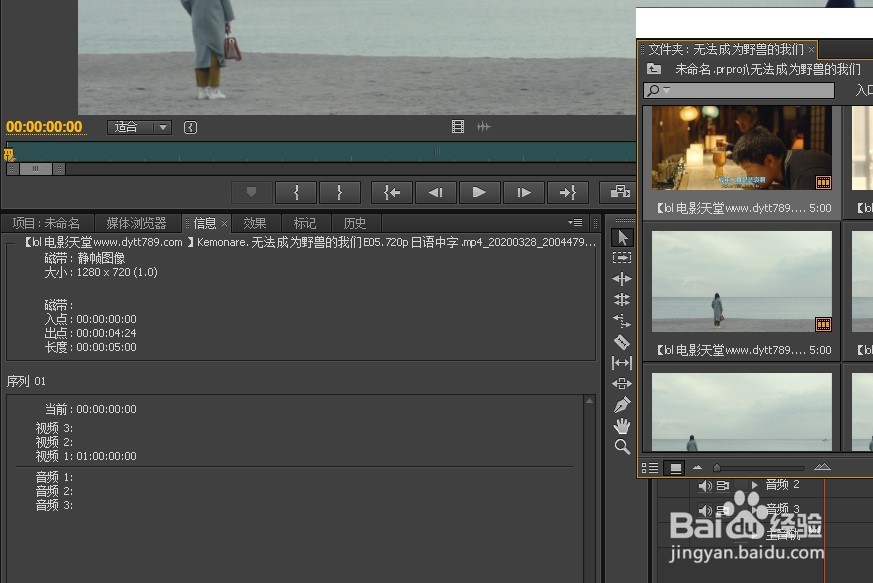Click the 出点: 00:00:04:24 text

click(x=90, y=333)
